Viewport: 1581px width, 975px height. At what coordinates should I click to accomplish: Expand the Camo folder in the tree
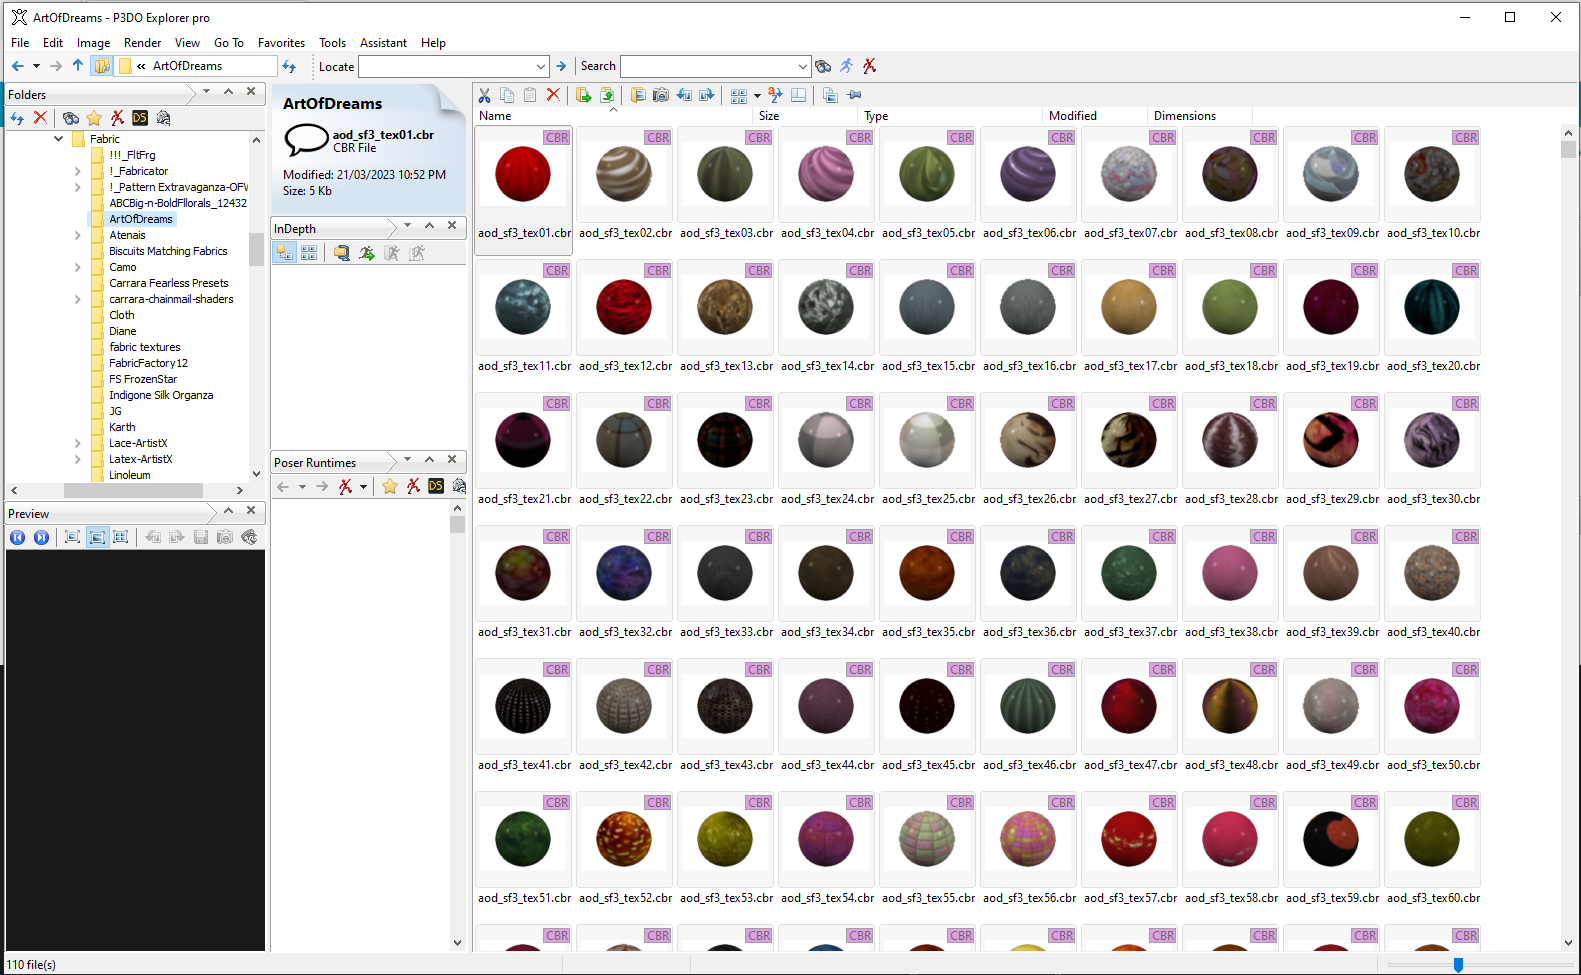[x=78, y=267]
